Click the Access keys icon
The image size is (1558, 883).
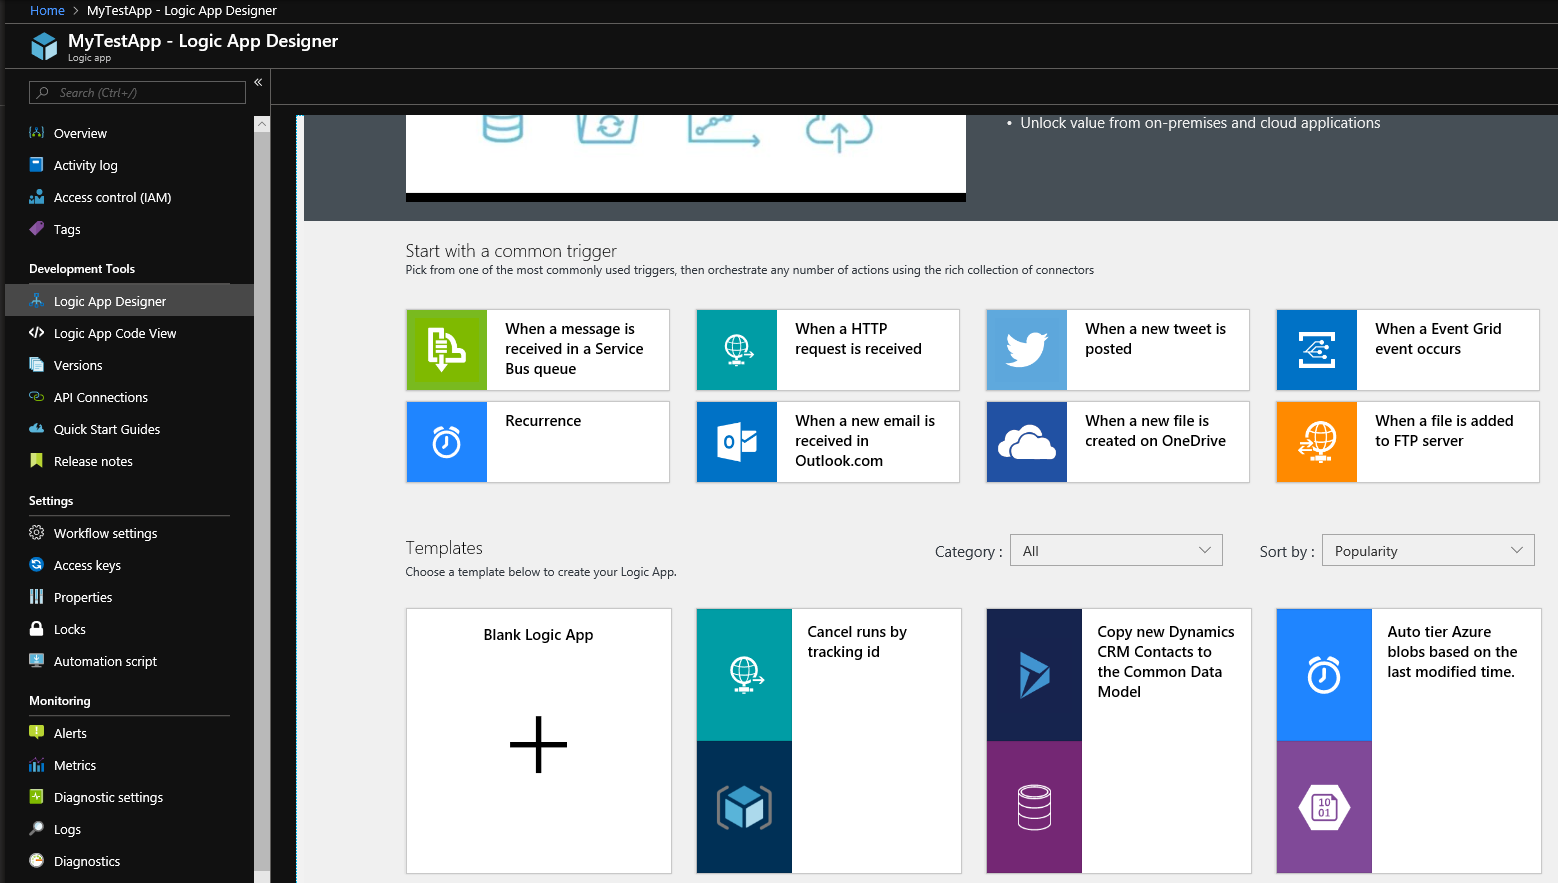(x=37, y=565)
